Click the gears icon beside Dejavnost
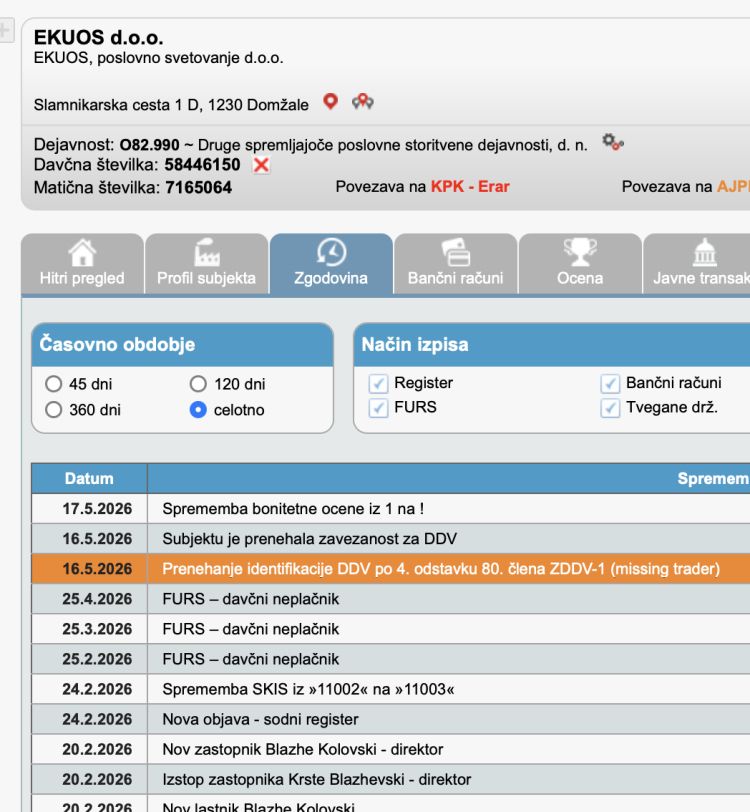The width and height of the screenshot is (750, 812). (613, 142)
